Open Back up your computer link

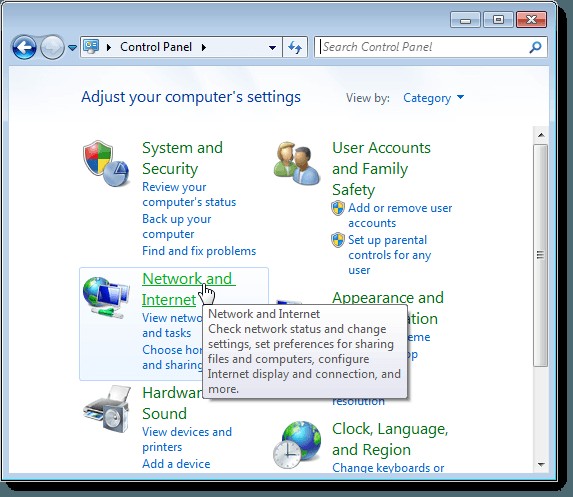pyautogui.click(x=177, y=226)
